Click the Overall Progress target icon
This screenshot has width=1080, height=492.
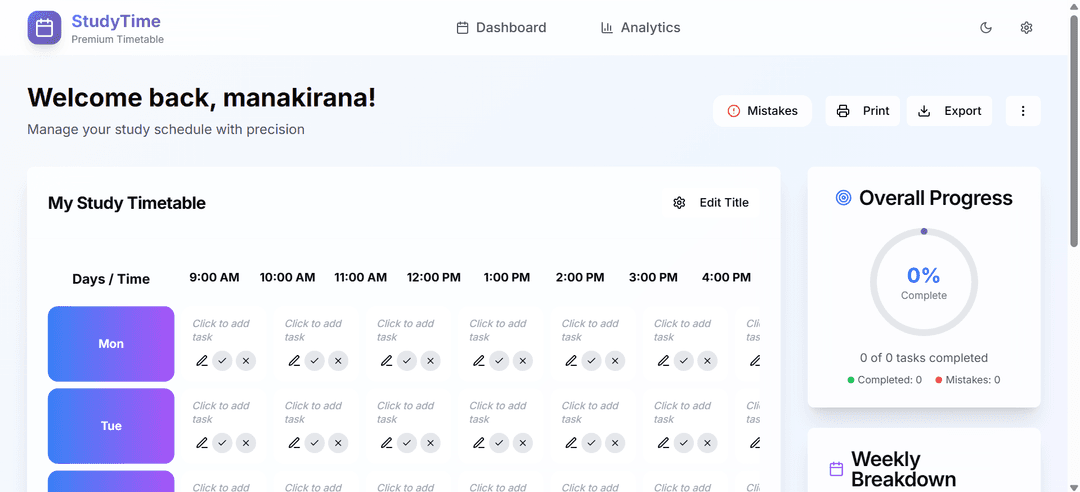(x=843, y=198)
